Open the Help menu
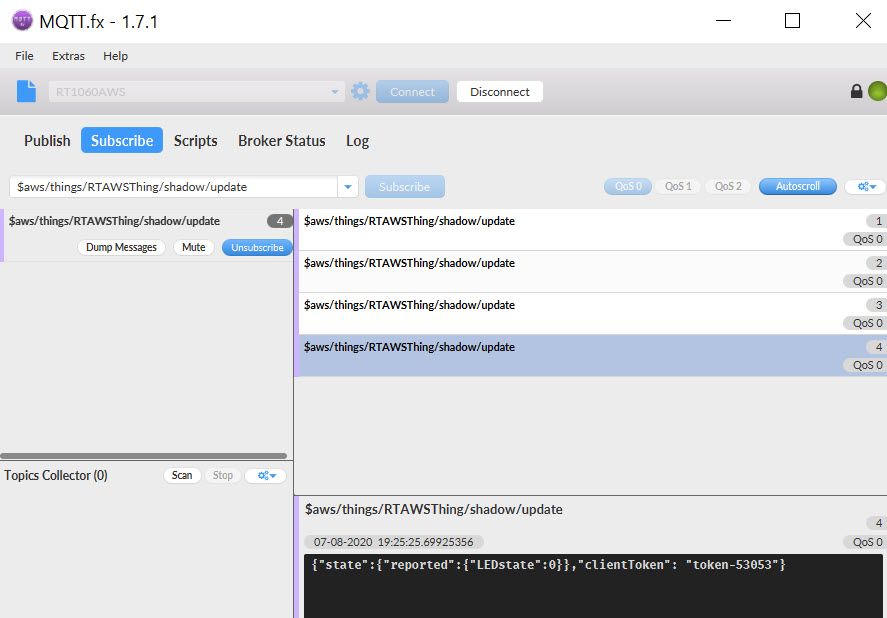 (115, 56)
